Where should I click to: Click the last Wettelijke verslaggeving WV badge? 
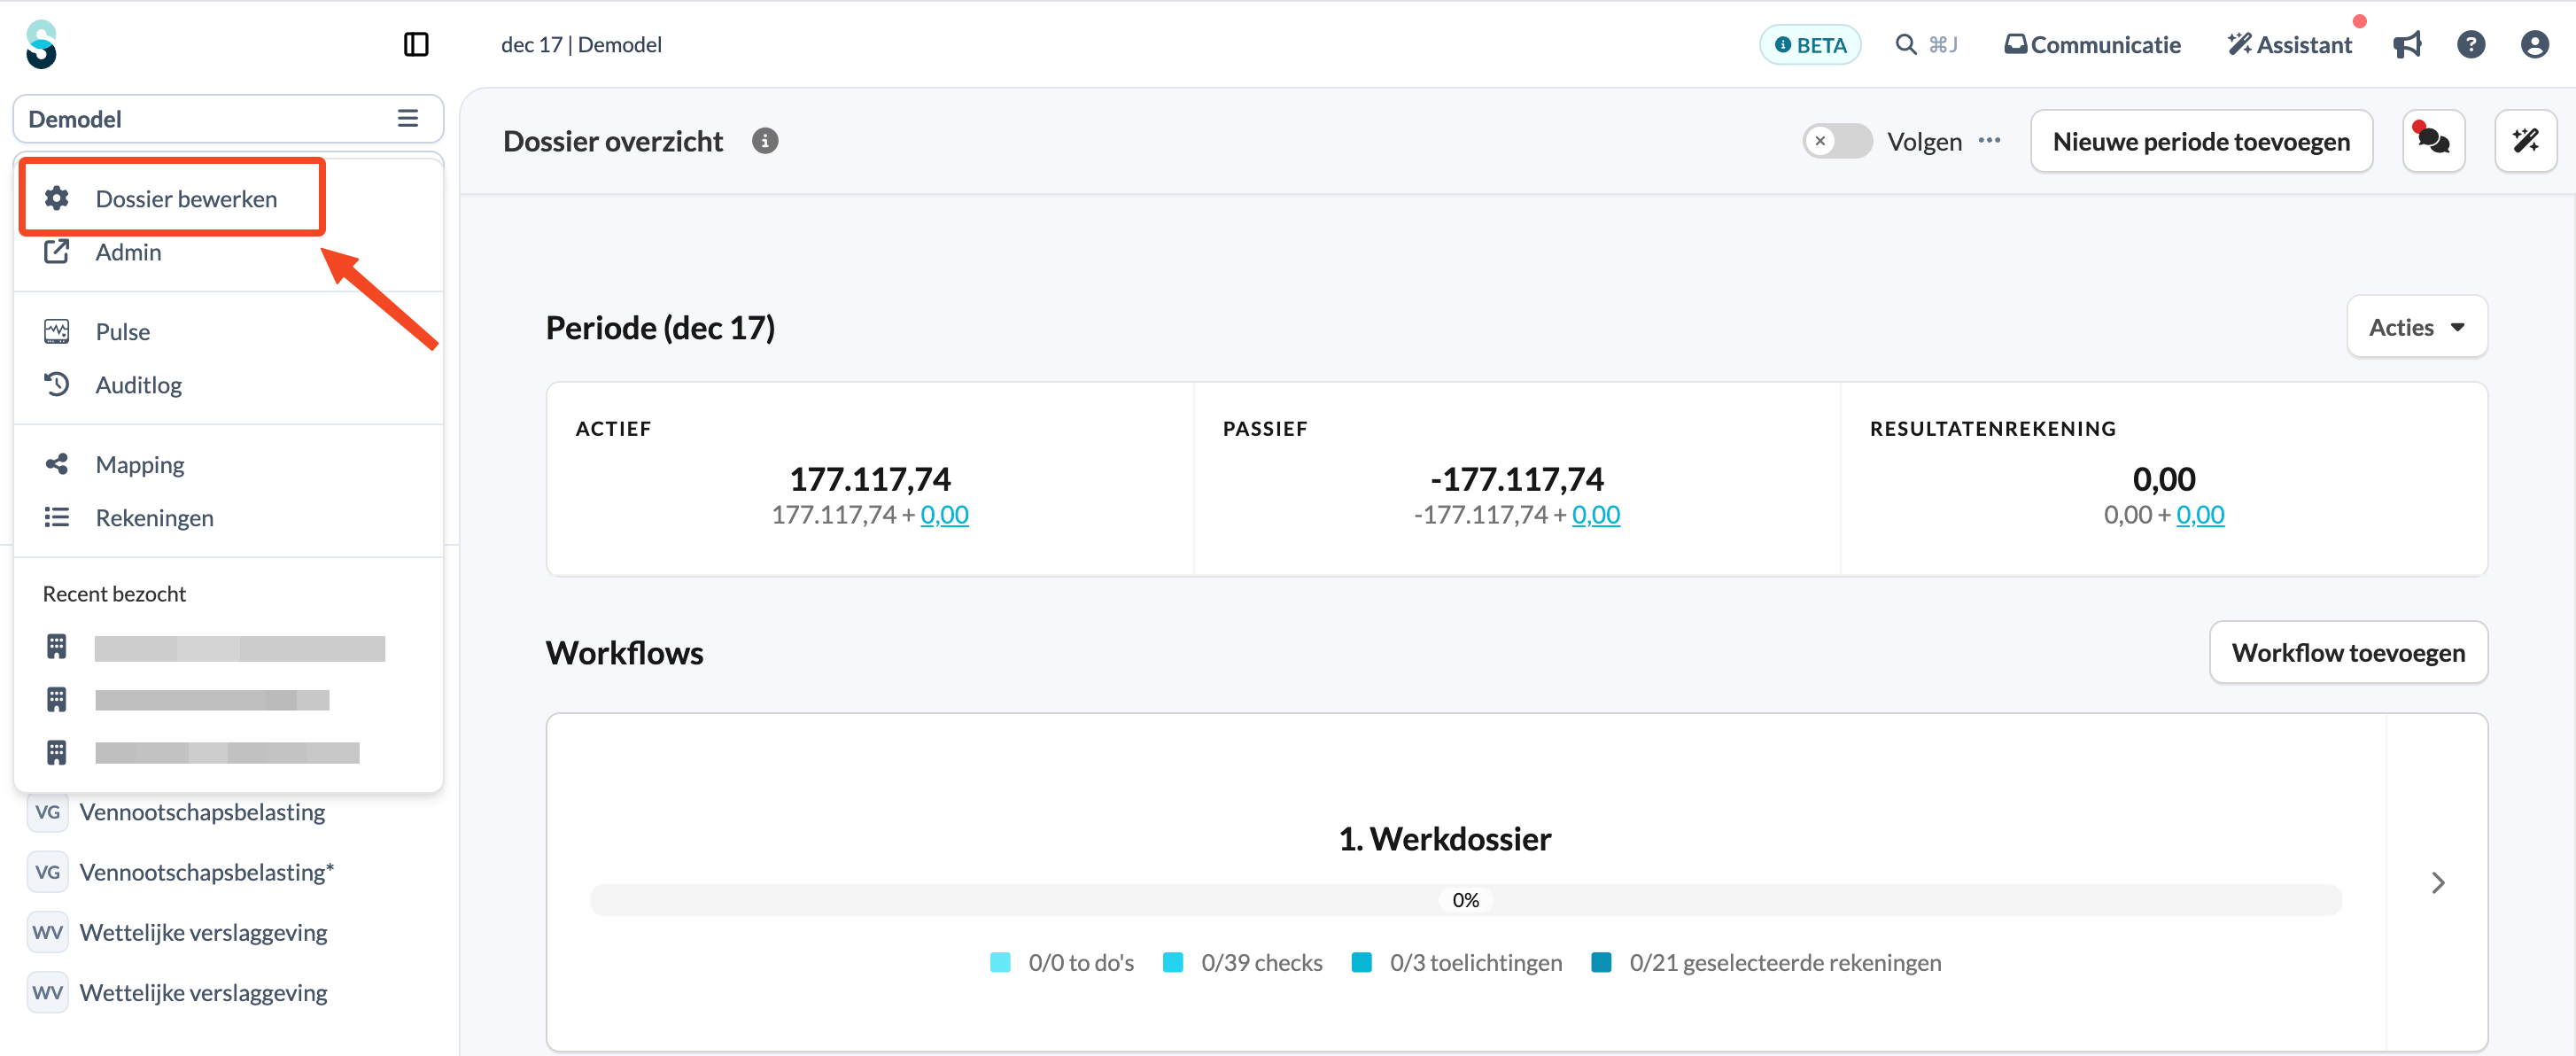coord(47,992)
